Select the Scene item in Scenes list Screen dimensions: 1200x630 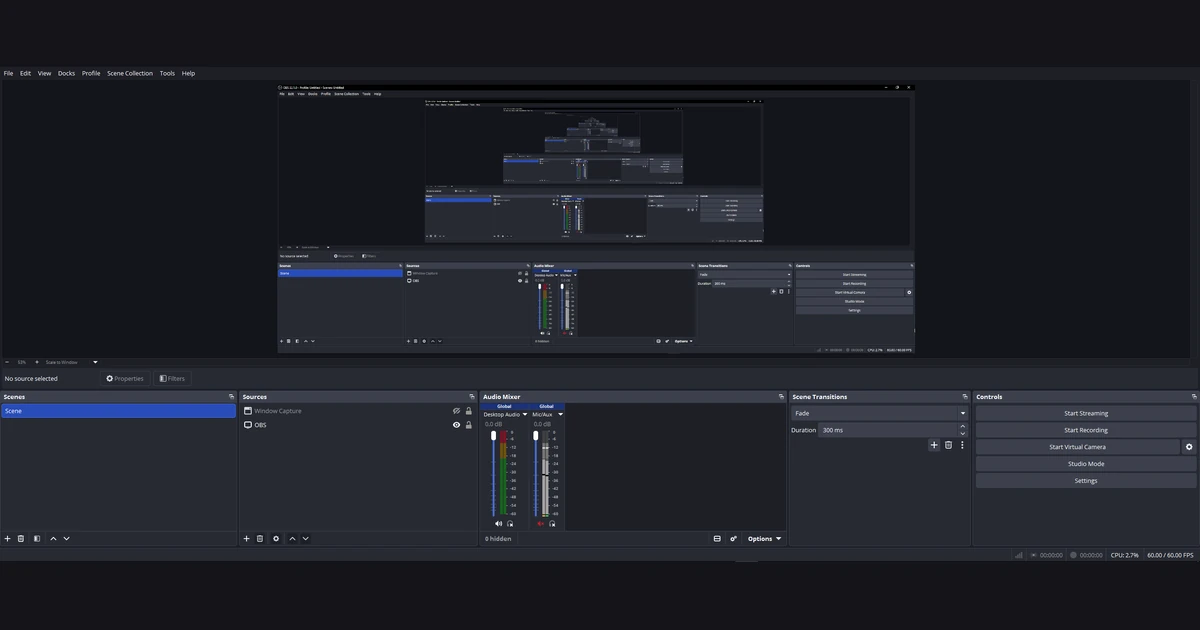118,411
